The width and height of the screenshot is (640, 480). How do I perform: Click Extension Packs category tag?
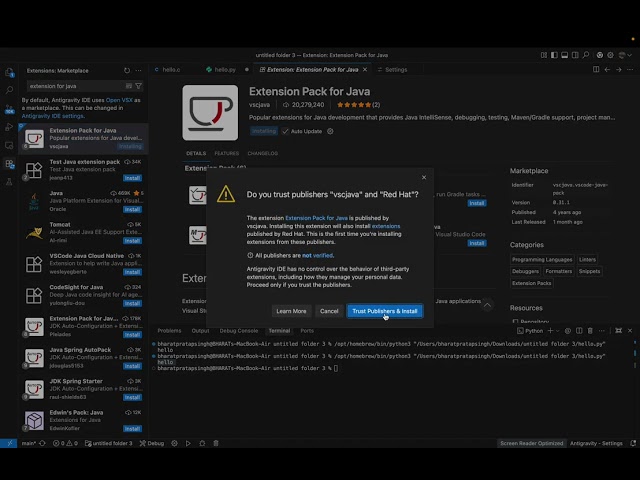point(531,283)
